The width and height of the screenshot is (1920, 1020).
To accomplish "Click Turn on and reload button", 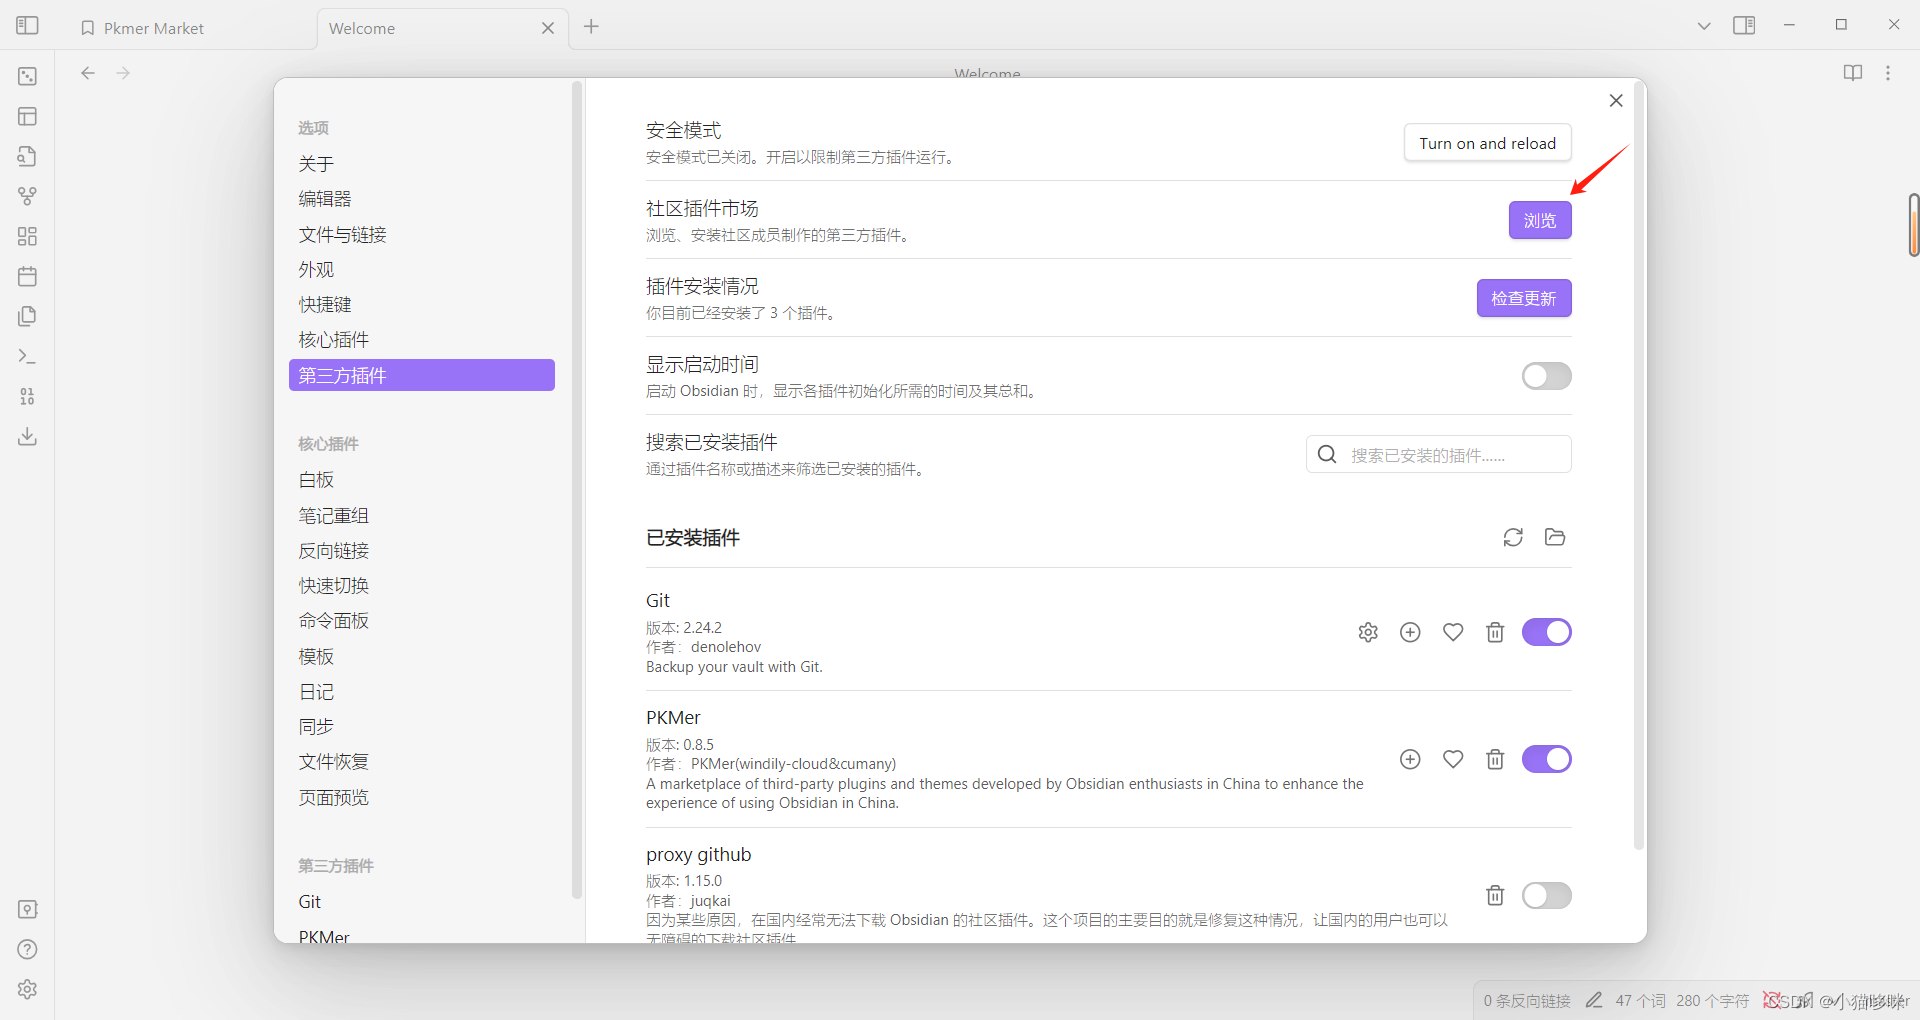I will coord(1487,143).
